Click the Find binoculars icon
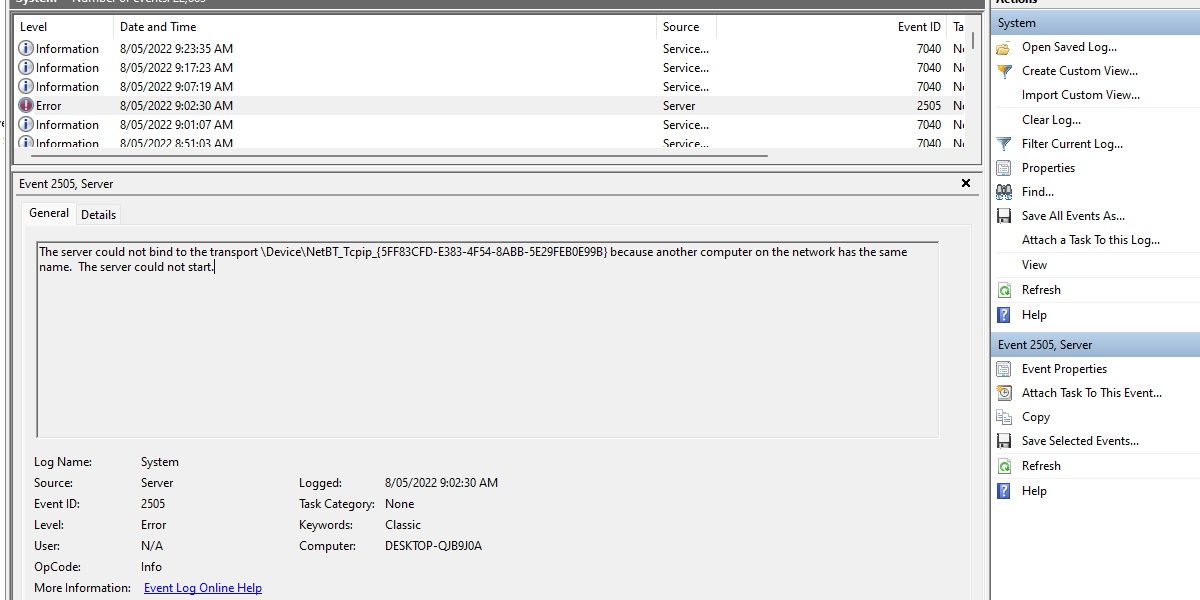 [1004, 192]
